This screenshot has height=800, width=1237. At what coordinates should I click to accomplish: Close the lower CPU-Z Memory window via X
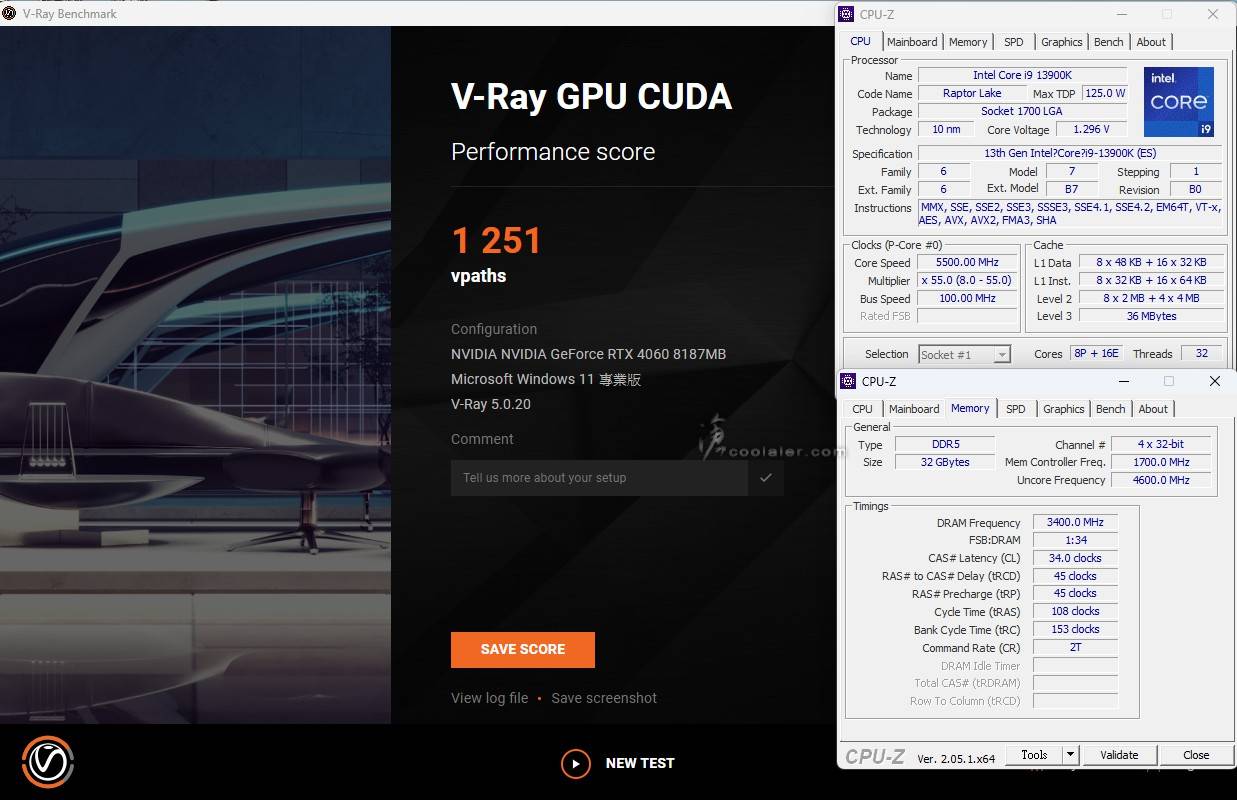[x=1214, y=381]
